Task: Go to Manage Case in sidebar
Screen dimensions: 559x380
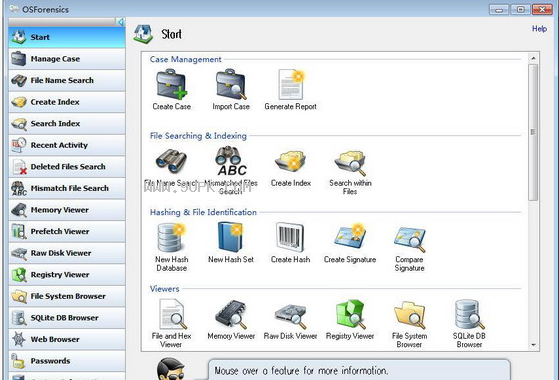Action: click(67, 59)
